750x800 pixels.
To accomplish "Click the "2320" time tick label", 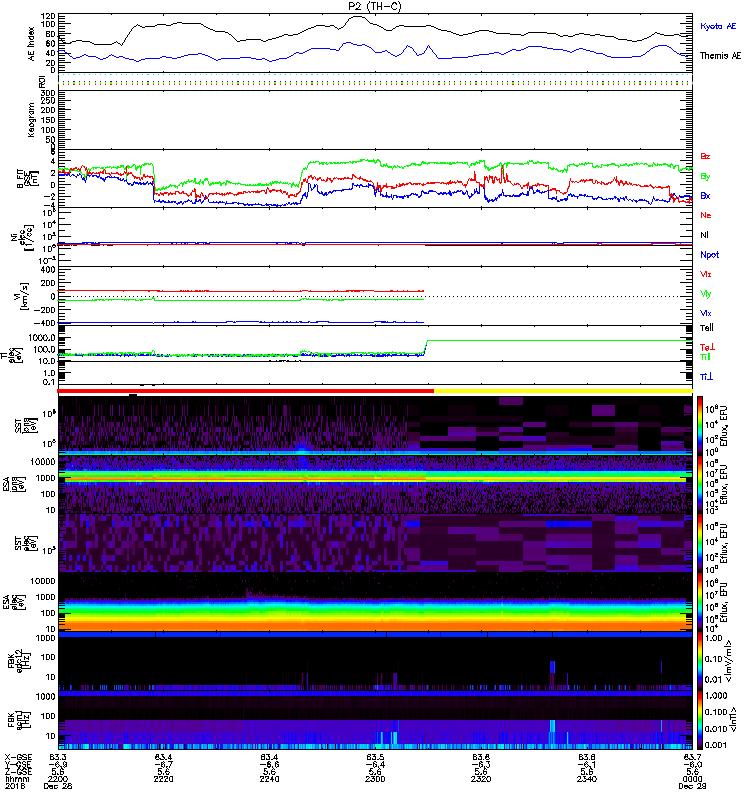I will point(481,779).
